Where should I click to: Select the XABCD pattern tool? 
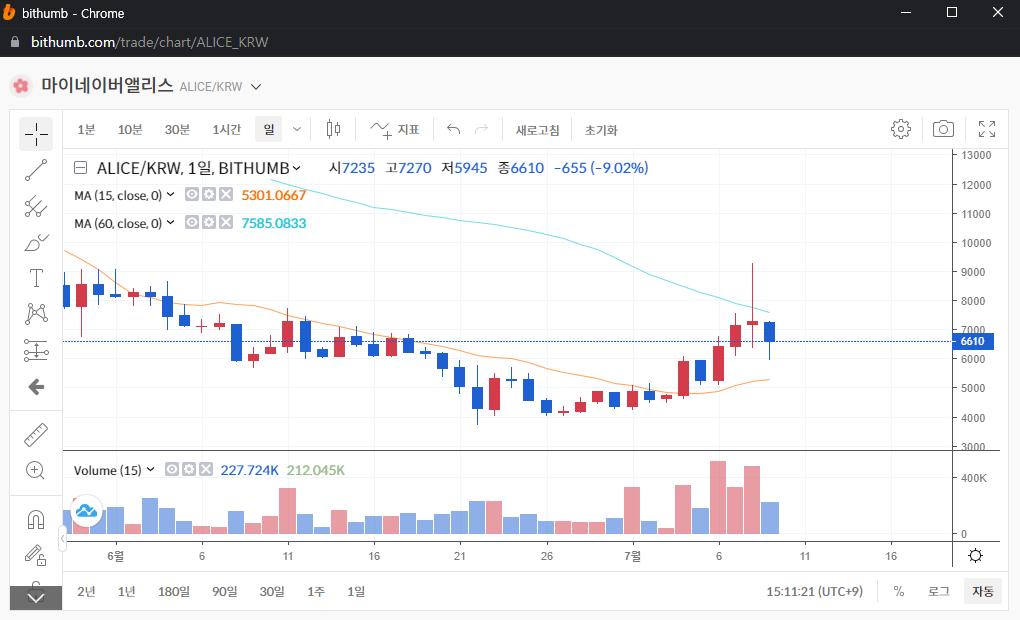pos(36,314)
